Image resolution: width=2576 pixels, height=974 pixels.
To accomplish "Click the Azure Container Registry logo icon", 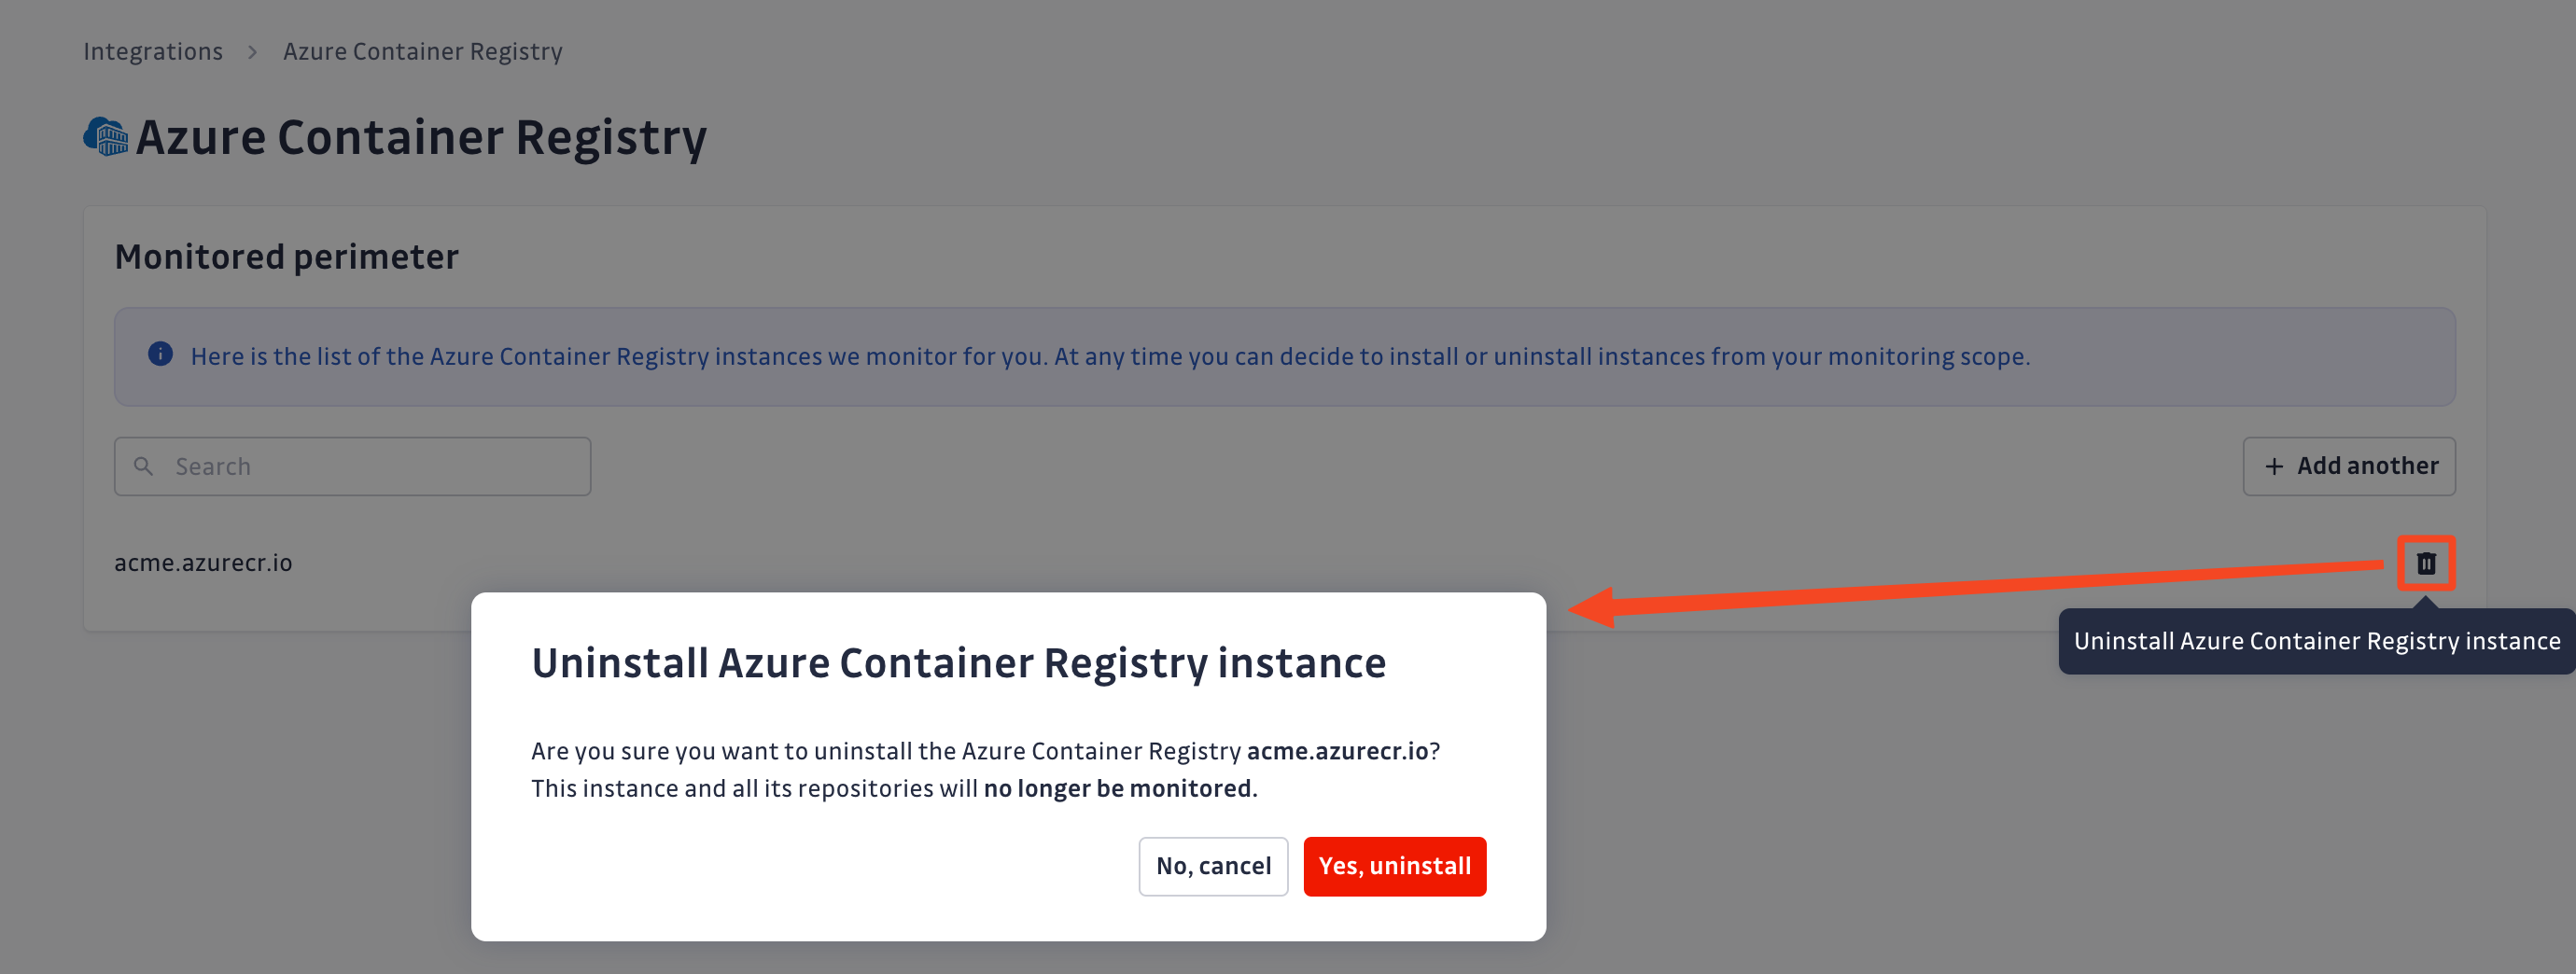I will (x=106, y=137).
